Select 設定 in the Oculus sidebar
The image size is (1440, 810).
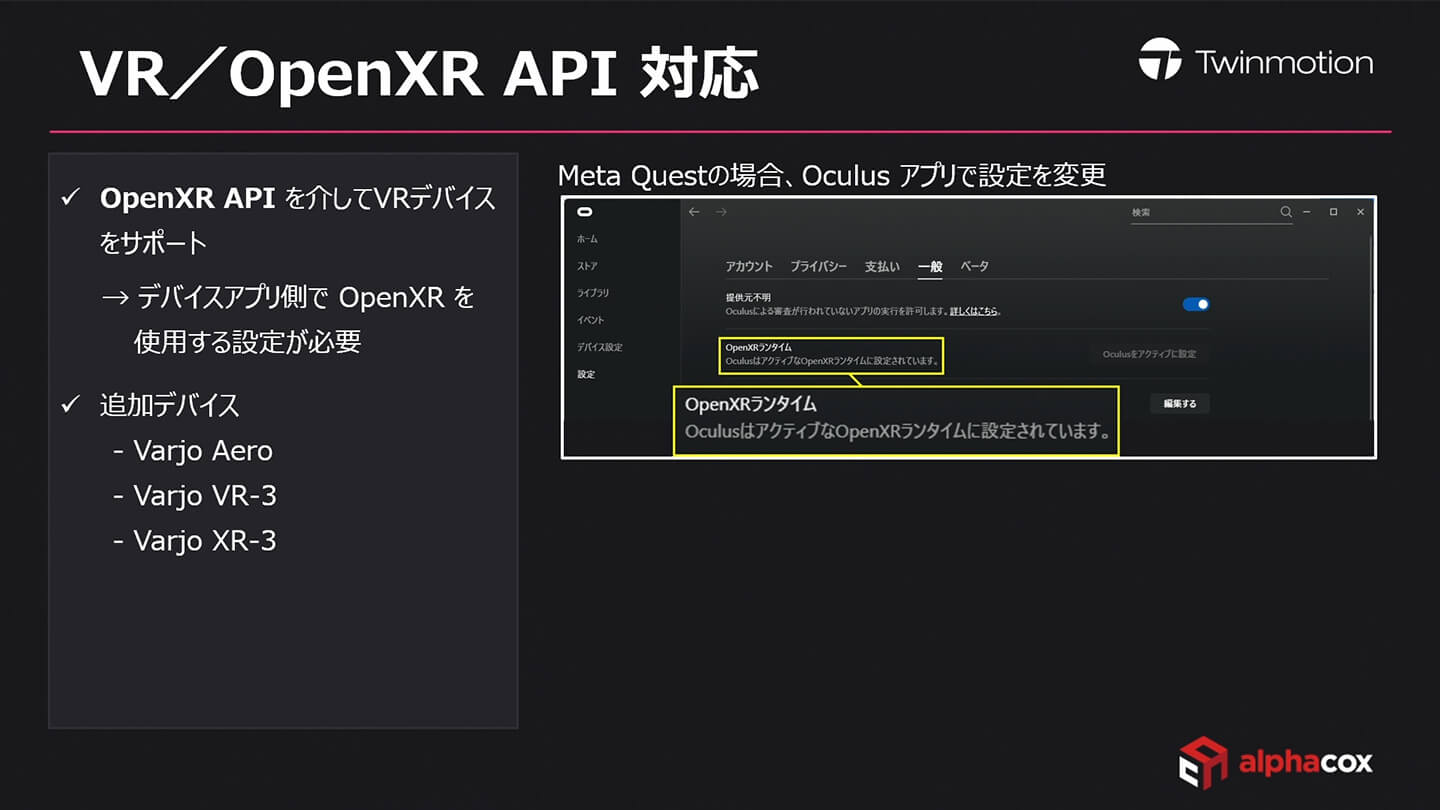pos(586,374)
